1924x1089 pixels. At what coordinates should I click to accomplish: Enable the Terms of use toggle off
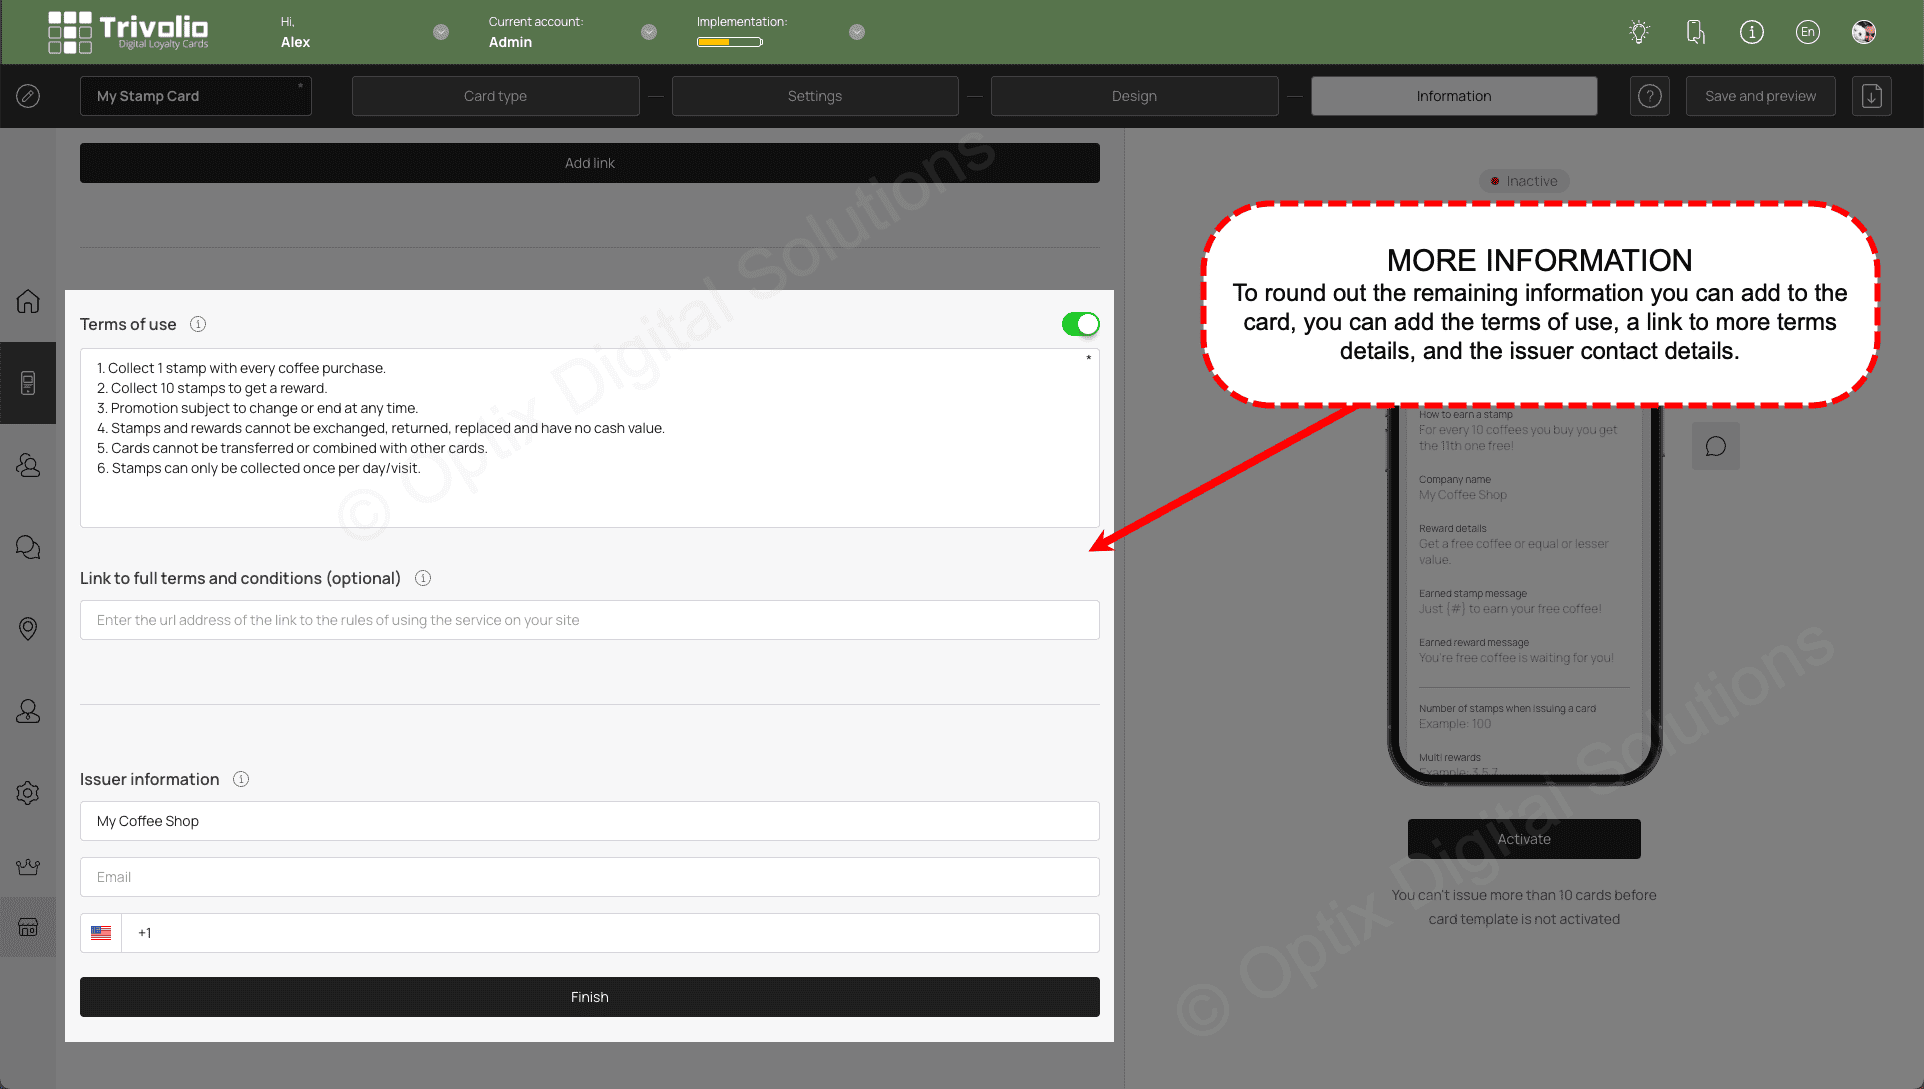(1080, 324)
